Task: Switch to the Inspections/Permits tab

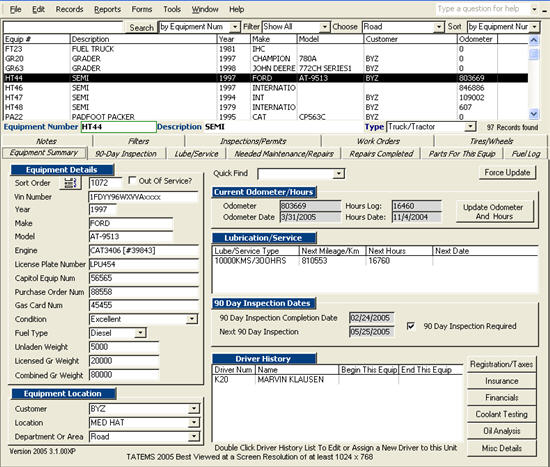Action: point(253,141)
